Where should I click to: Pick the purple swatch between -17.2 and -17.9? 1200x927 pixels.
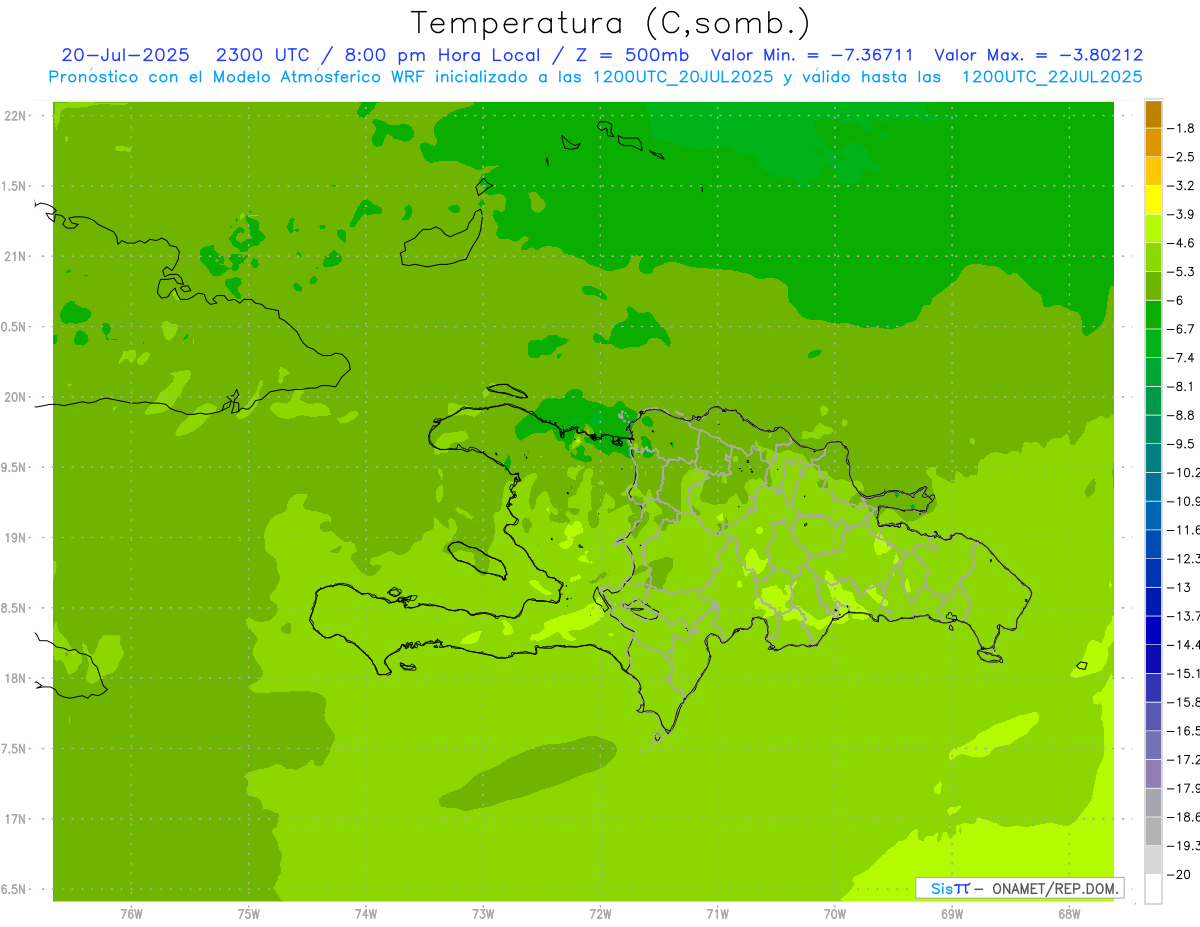[1153, 774]
